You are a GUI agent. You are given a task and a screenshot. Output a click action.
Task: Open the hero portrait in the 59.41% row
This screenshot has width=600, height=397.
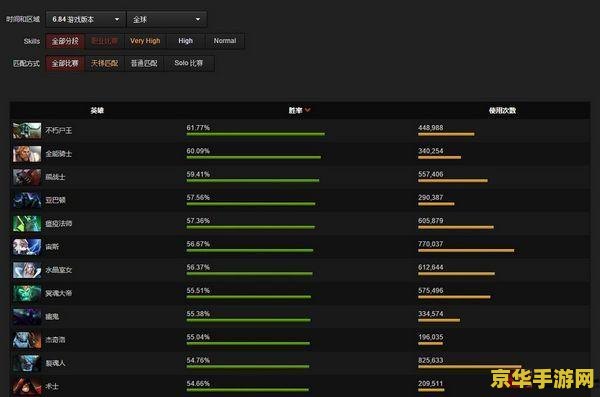point(27,177)
